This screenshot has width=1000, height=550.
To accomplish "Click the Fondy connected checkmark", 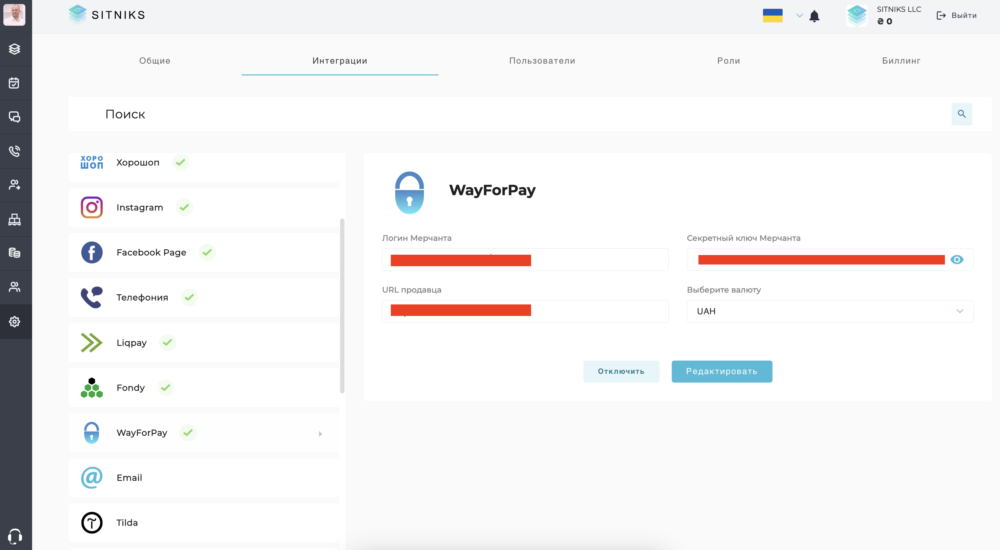I will [x=166, y=387].
